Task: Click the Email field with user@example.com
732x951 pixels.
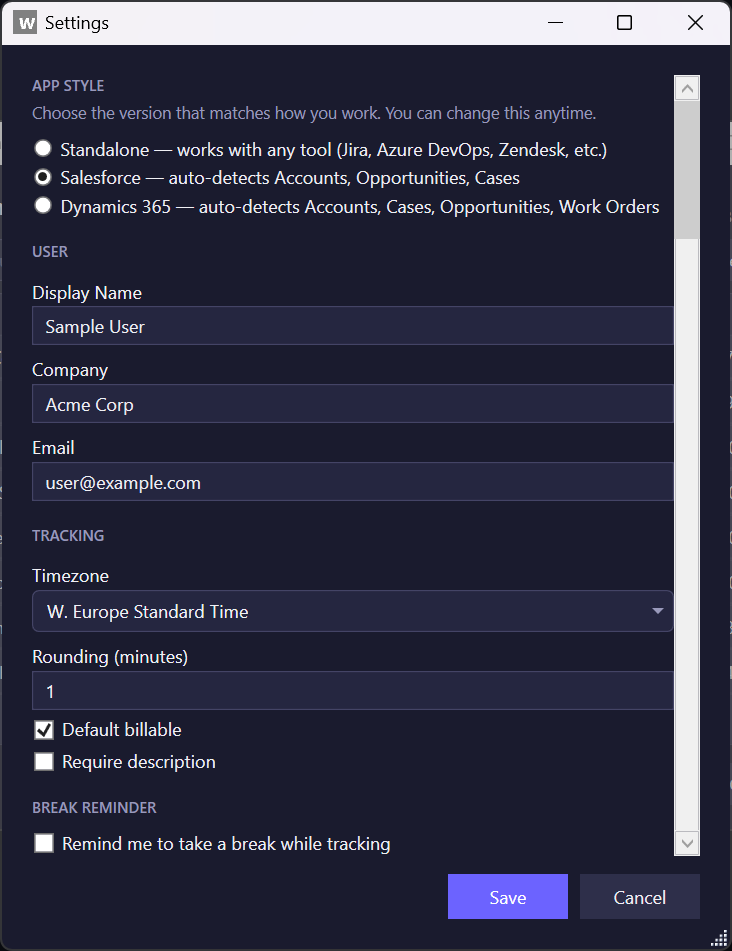Action: point(352,482)
